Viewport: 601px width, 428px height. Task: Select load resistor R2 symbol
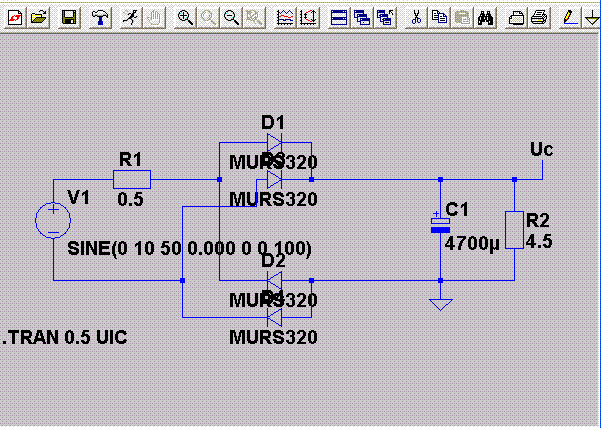click(514, 230)
